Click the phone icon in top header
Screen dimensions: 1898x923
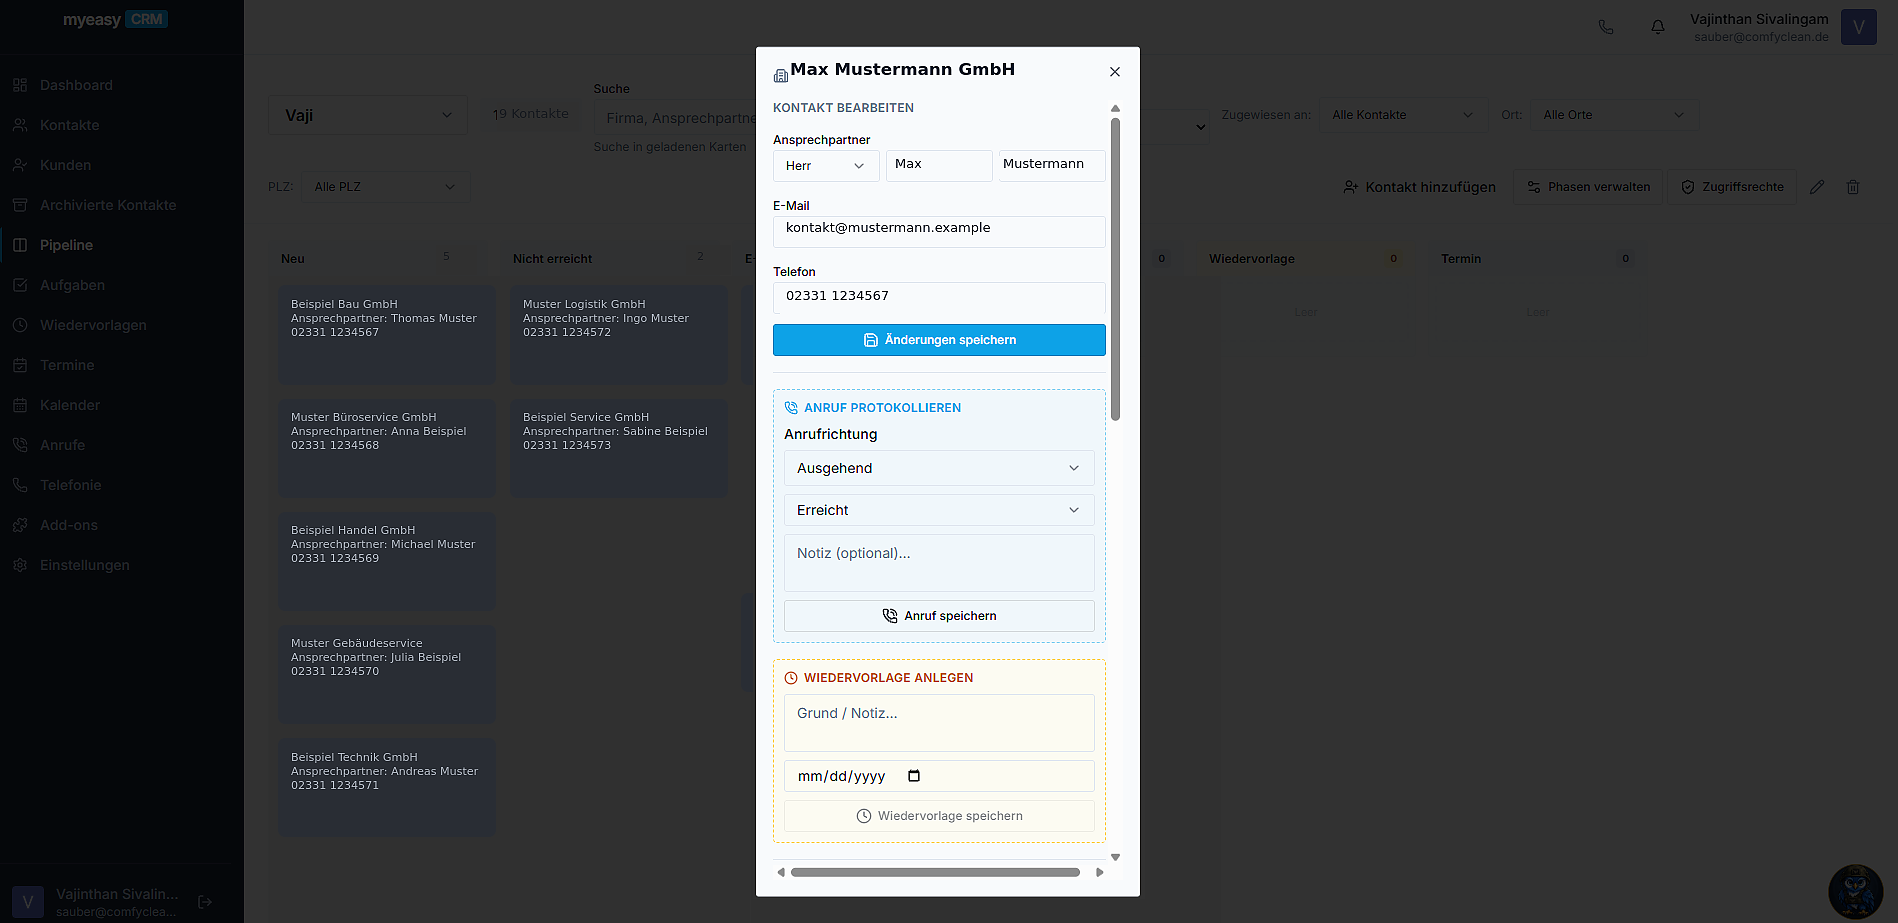click(x=1606, y=27)
